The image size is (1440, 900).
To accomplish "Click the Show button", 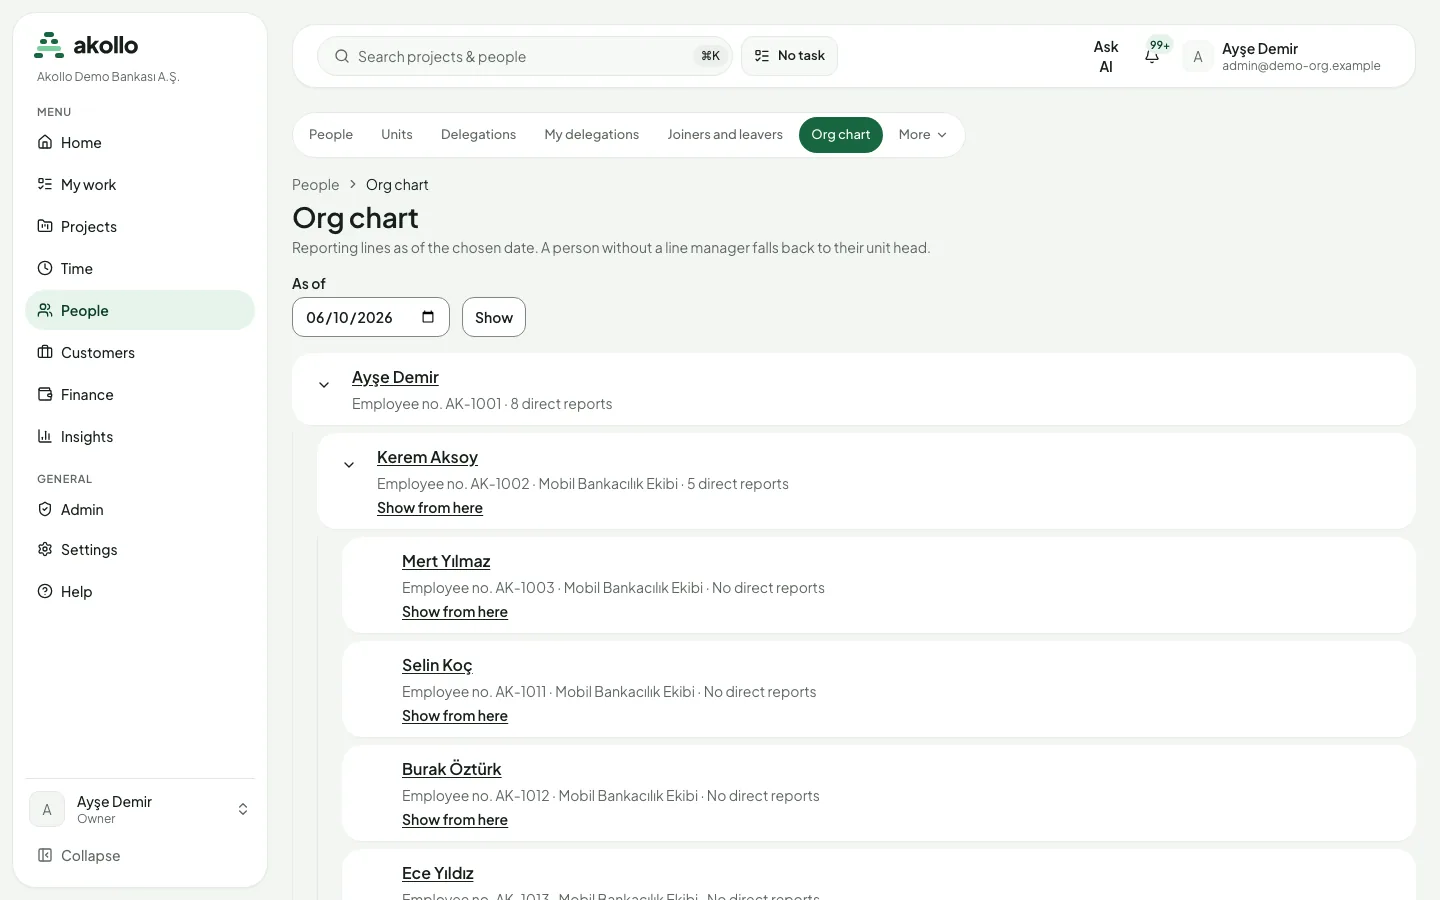I will click(494, 317).
